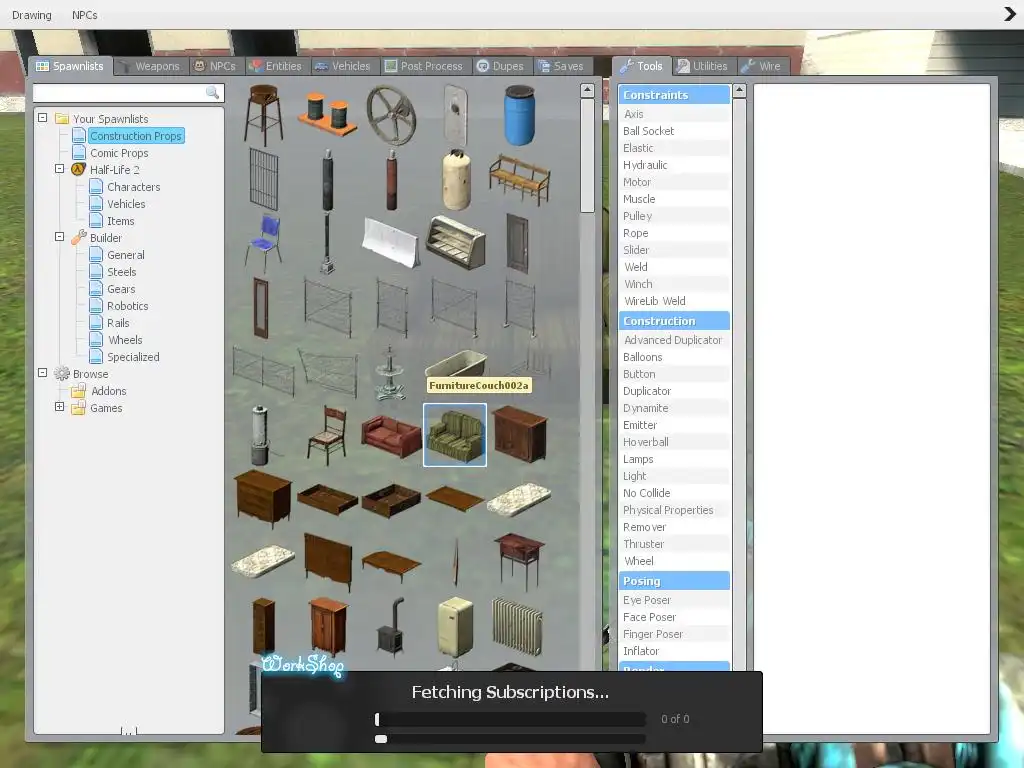Spawn the radiator prop
This screenshot has width=1024, height=768.
(x=519, y=627)
